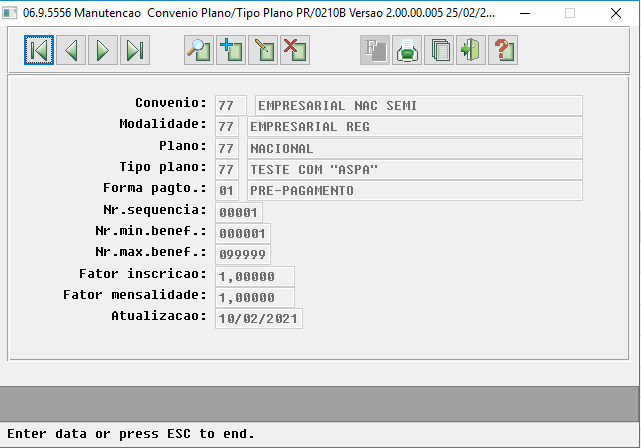Click the Nr.max.benef. field 999999
This screenshot has height=448, width=641.
tap(243, 254)
